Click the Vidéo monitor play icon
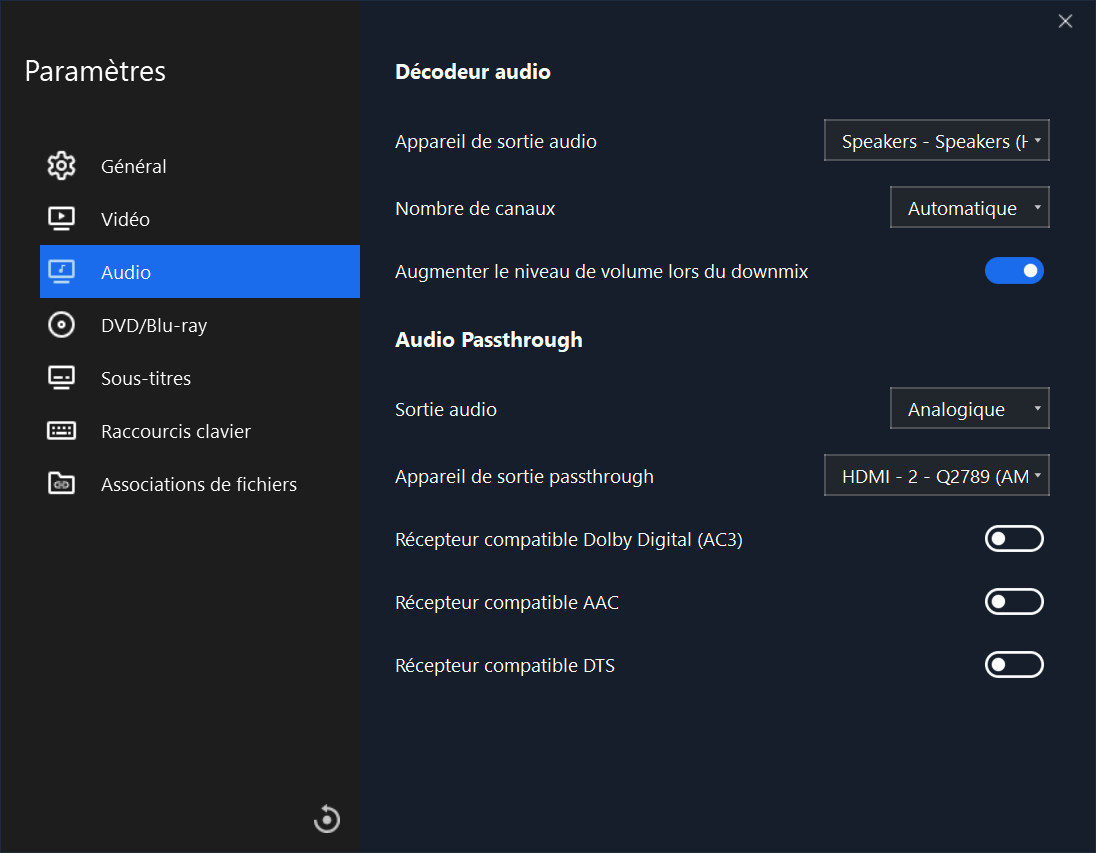 pyautogui.click(x=62, y=219)
